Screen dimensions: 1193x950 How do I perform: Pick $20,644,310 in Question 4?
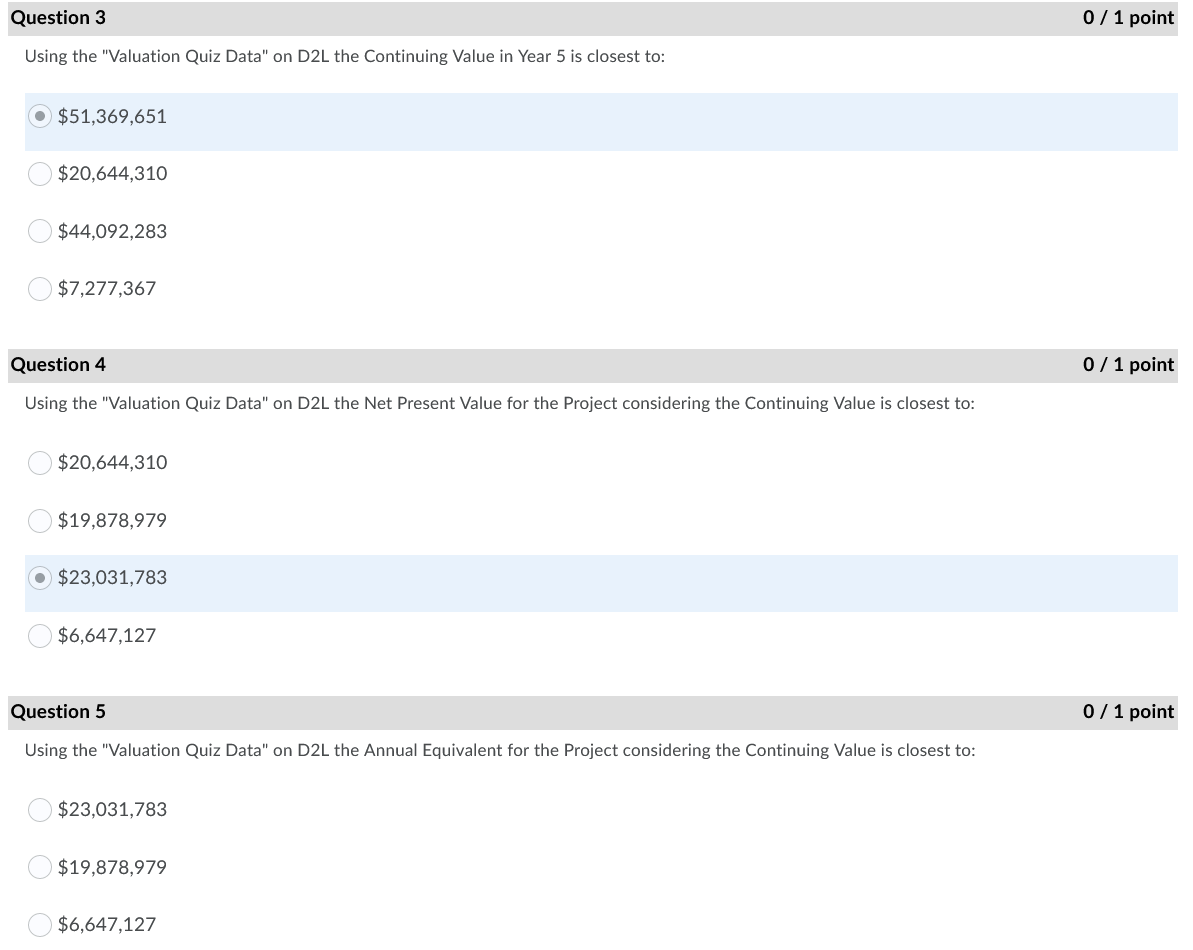40,462
